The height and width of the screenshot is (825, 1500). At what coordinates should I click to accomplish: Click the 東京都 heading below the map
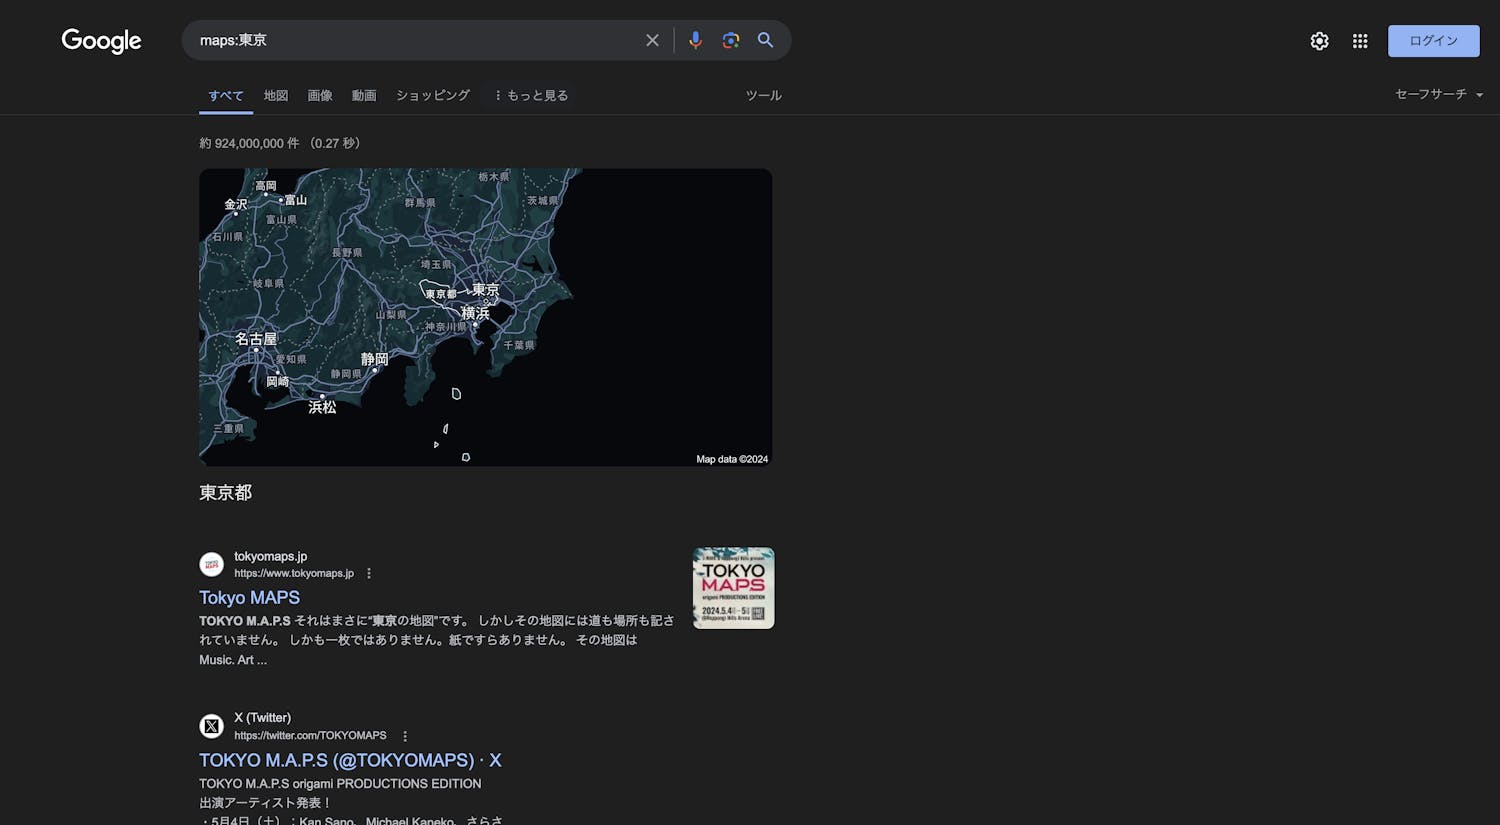tap(225, 492)
